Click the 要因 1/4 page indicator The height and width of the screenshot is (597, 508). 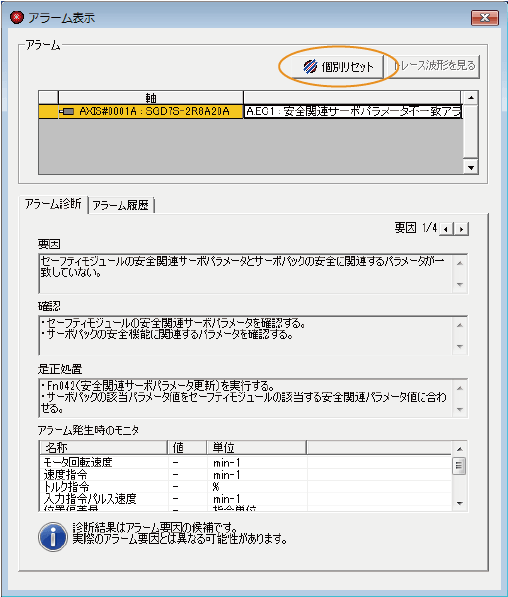[x=415, y=228]
